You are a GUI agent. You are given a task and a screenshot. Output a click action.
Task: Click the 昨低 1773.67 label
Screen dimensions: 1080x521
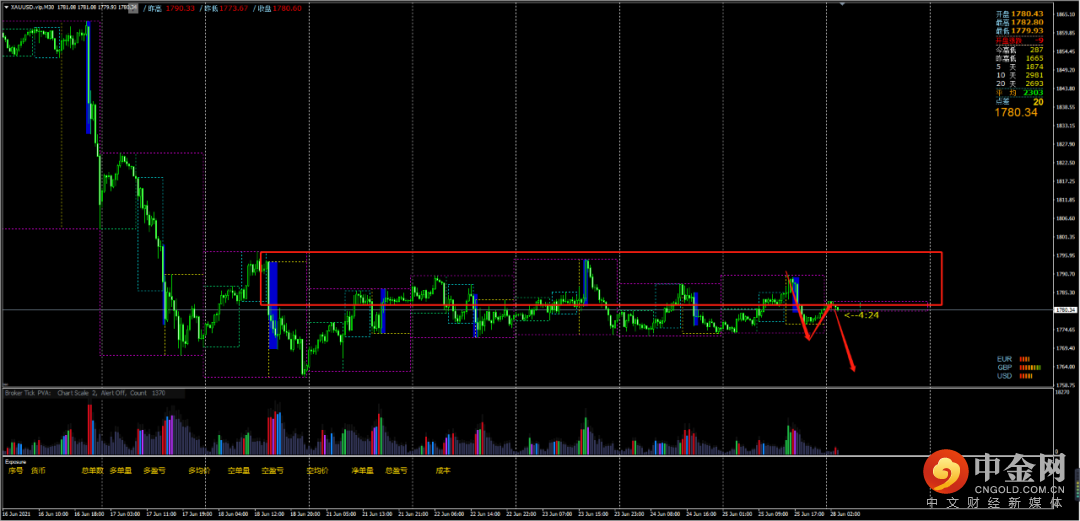point(223,8)
